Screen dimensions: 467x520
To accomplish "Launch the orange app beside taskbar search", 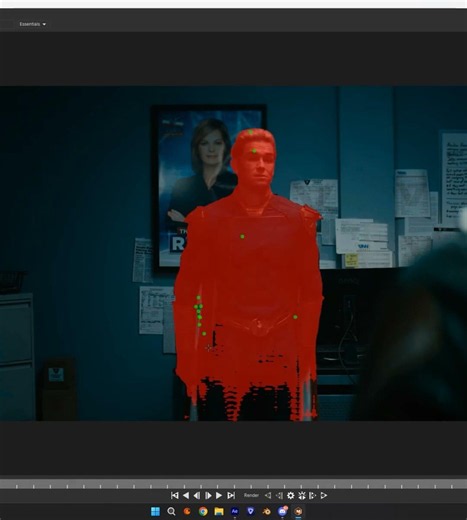I will click(187, 511).
